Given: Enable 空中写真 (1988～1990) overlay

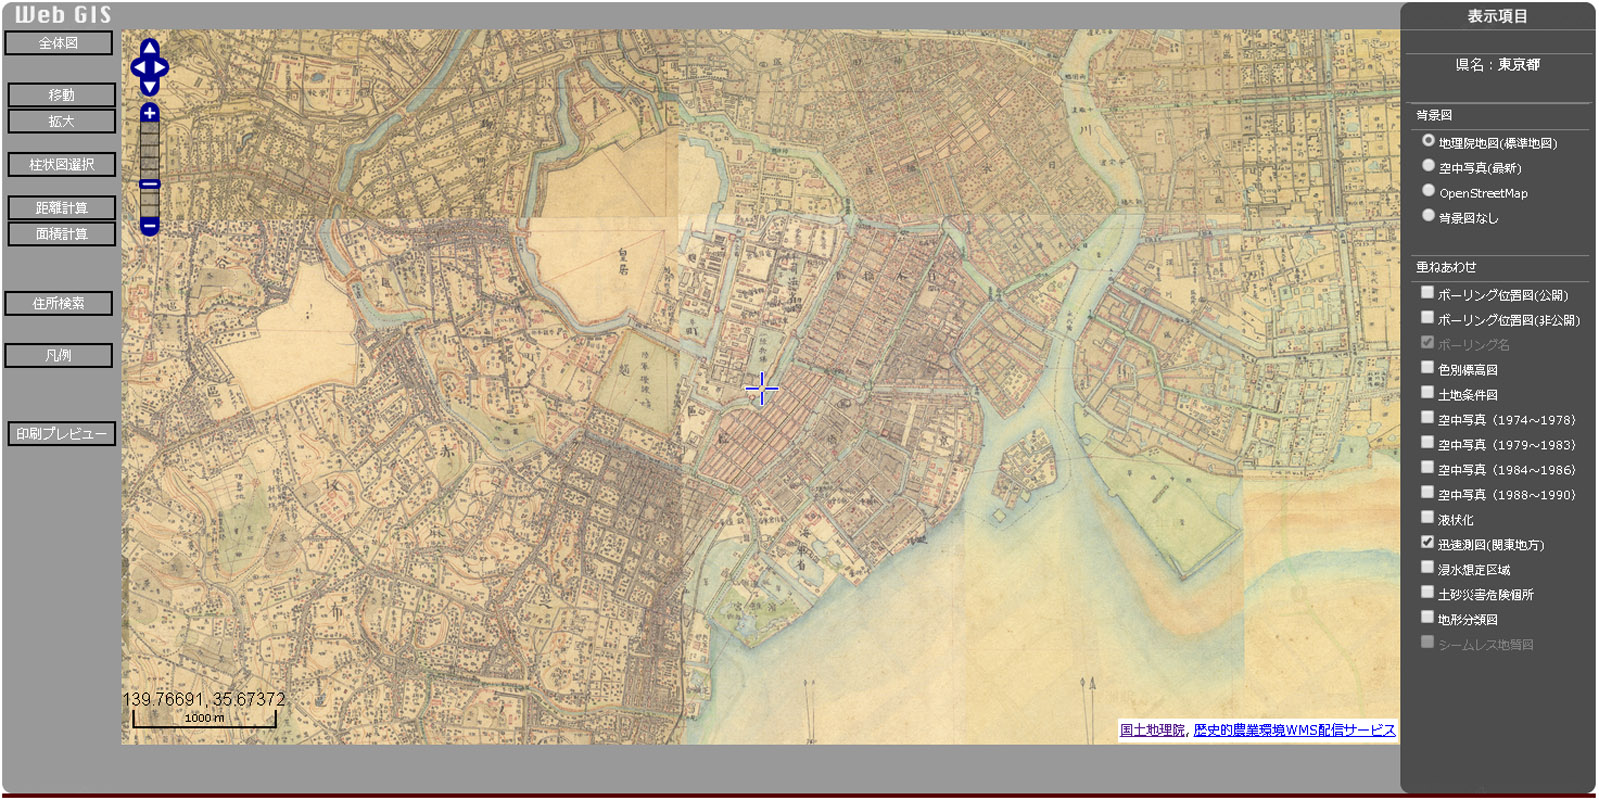Looking at the screenshot, I should click(1428, 493).
